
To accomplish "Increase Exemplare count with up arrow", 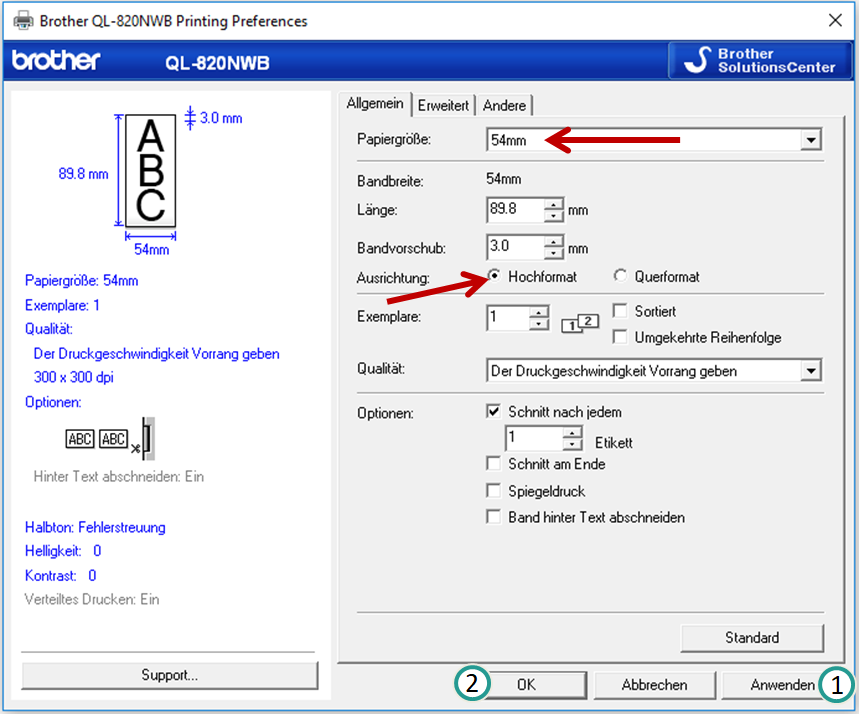I will pos(539,312).
